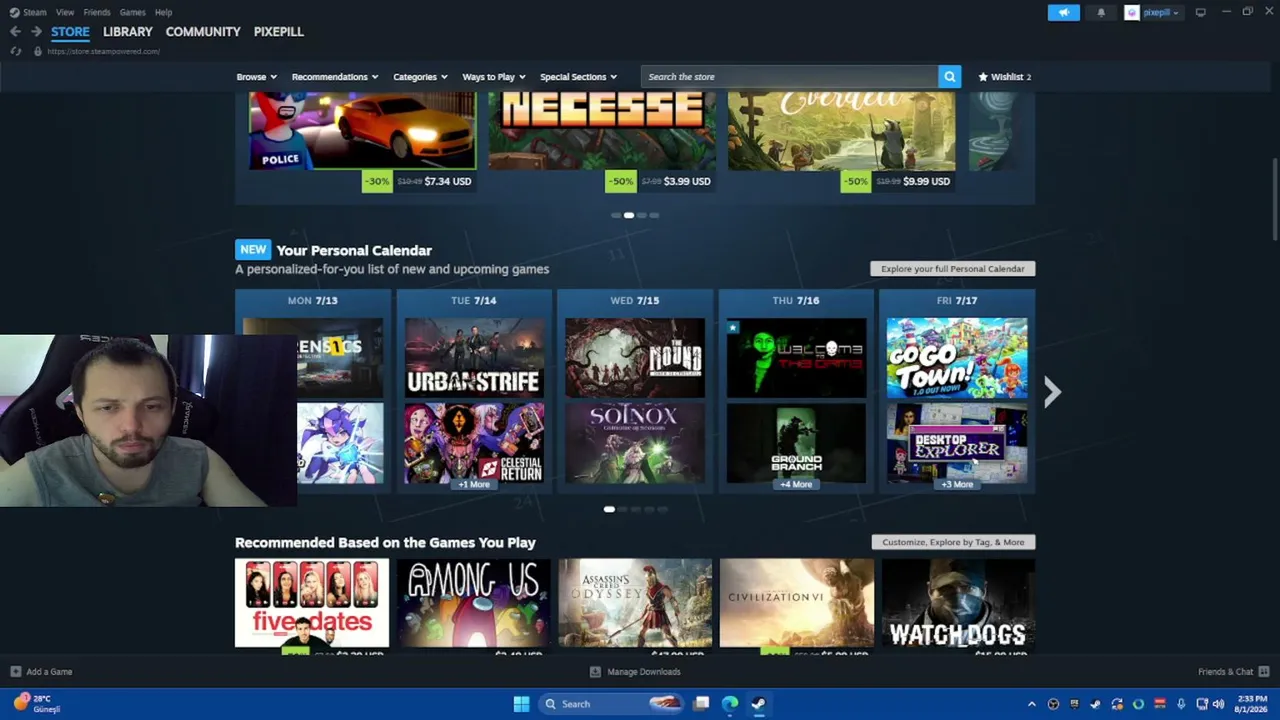The width and height of the screenshot is (1280, 720).
Task: Click the Friends & Chat label
Action: 1225,672
